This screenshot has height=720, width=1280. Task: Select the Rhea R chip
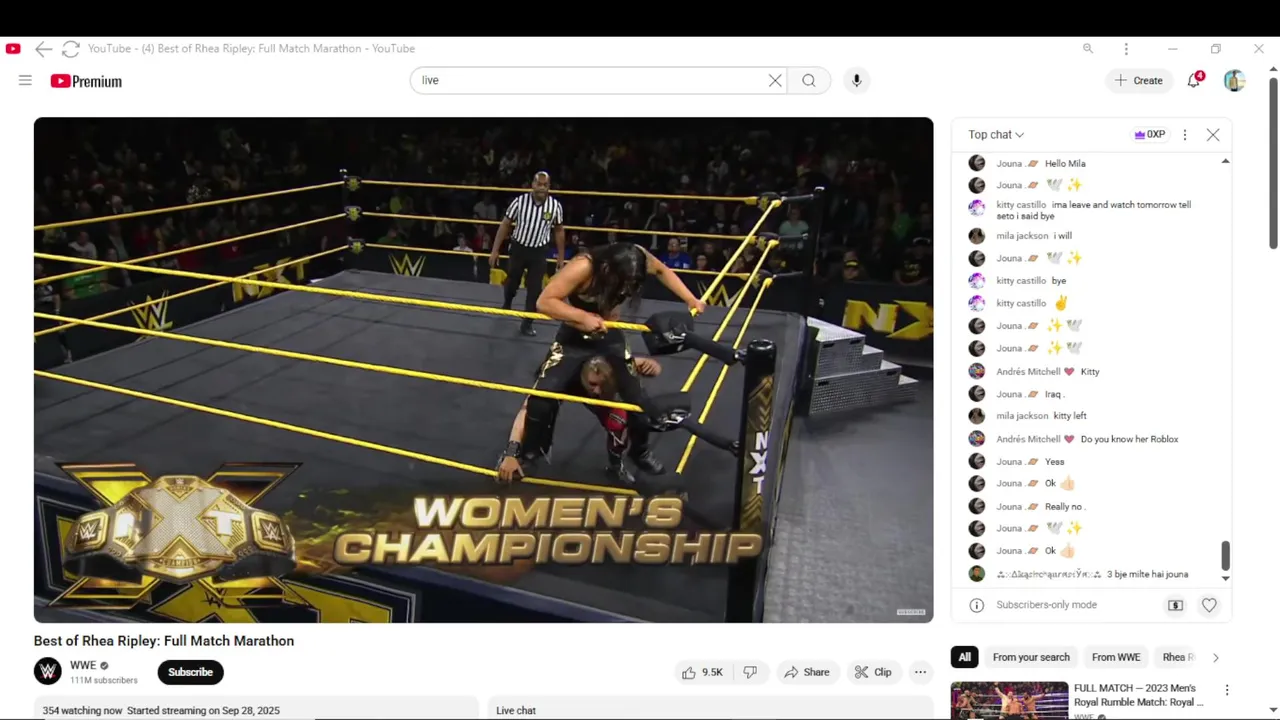click(1179, 657)
